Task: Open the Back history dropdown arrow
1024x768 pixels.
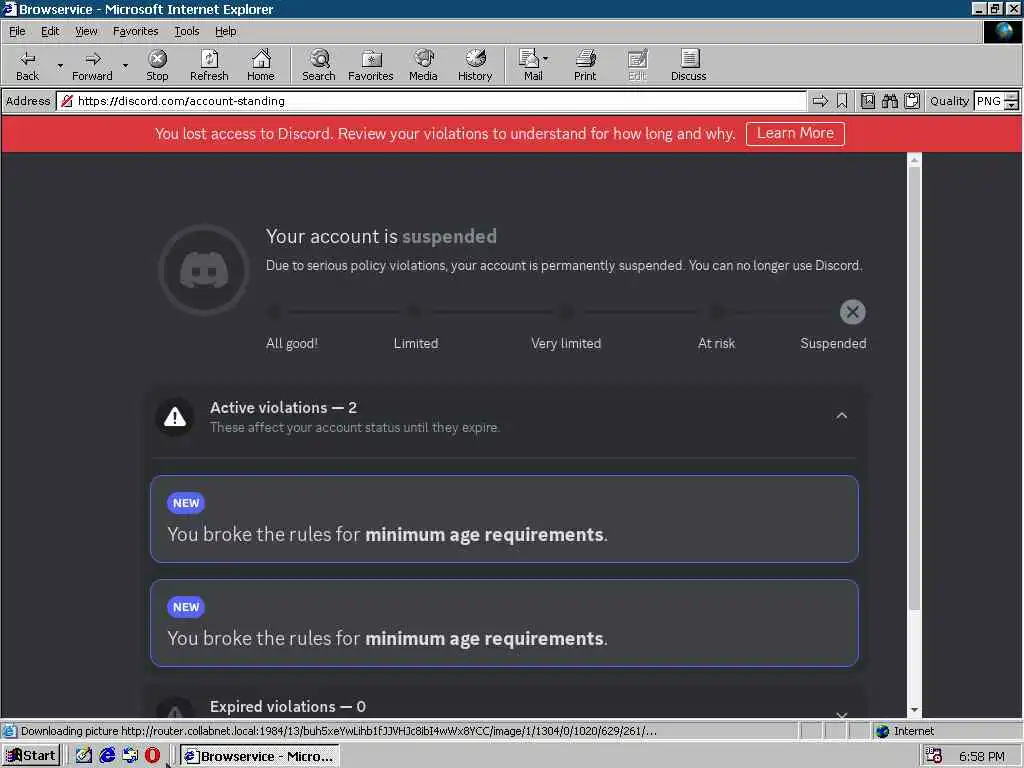Action: pyautogui.click(x=60, y=65)
